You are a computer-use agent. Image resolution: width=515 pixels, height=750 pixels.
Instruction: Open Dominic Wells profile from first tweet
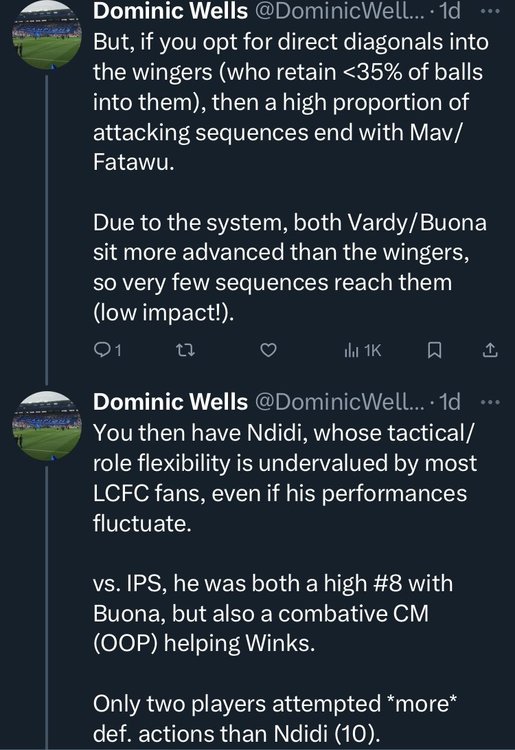coord(170,11)
